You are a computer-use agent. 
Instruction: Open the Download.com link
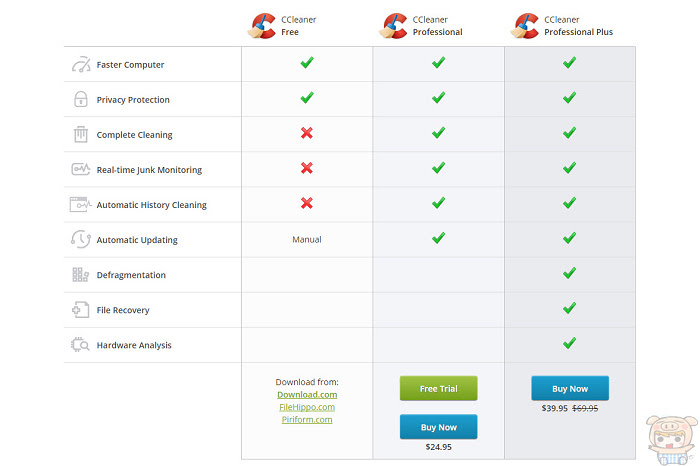pos(307,395)
